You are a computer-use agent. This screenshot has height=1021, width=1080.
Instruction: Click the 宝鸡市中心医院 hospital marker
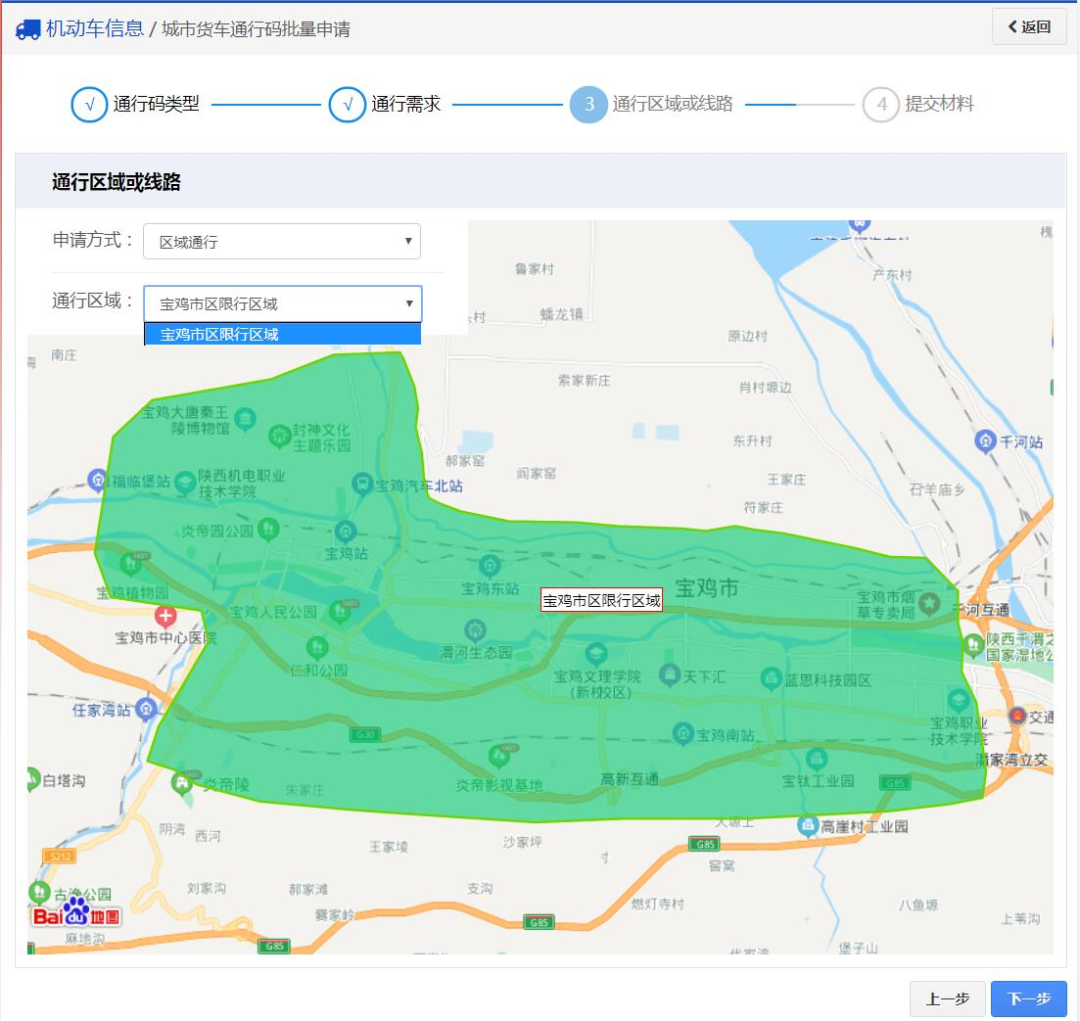165,616
